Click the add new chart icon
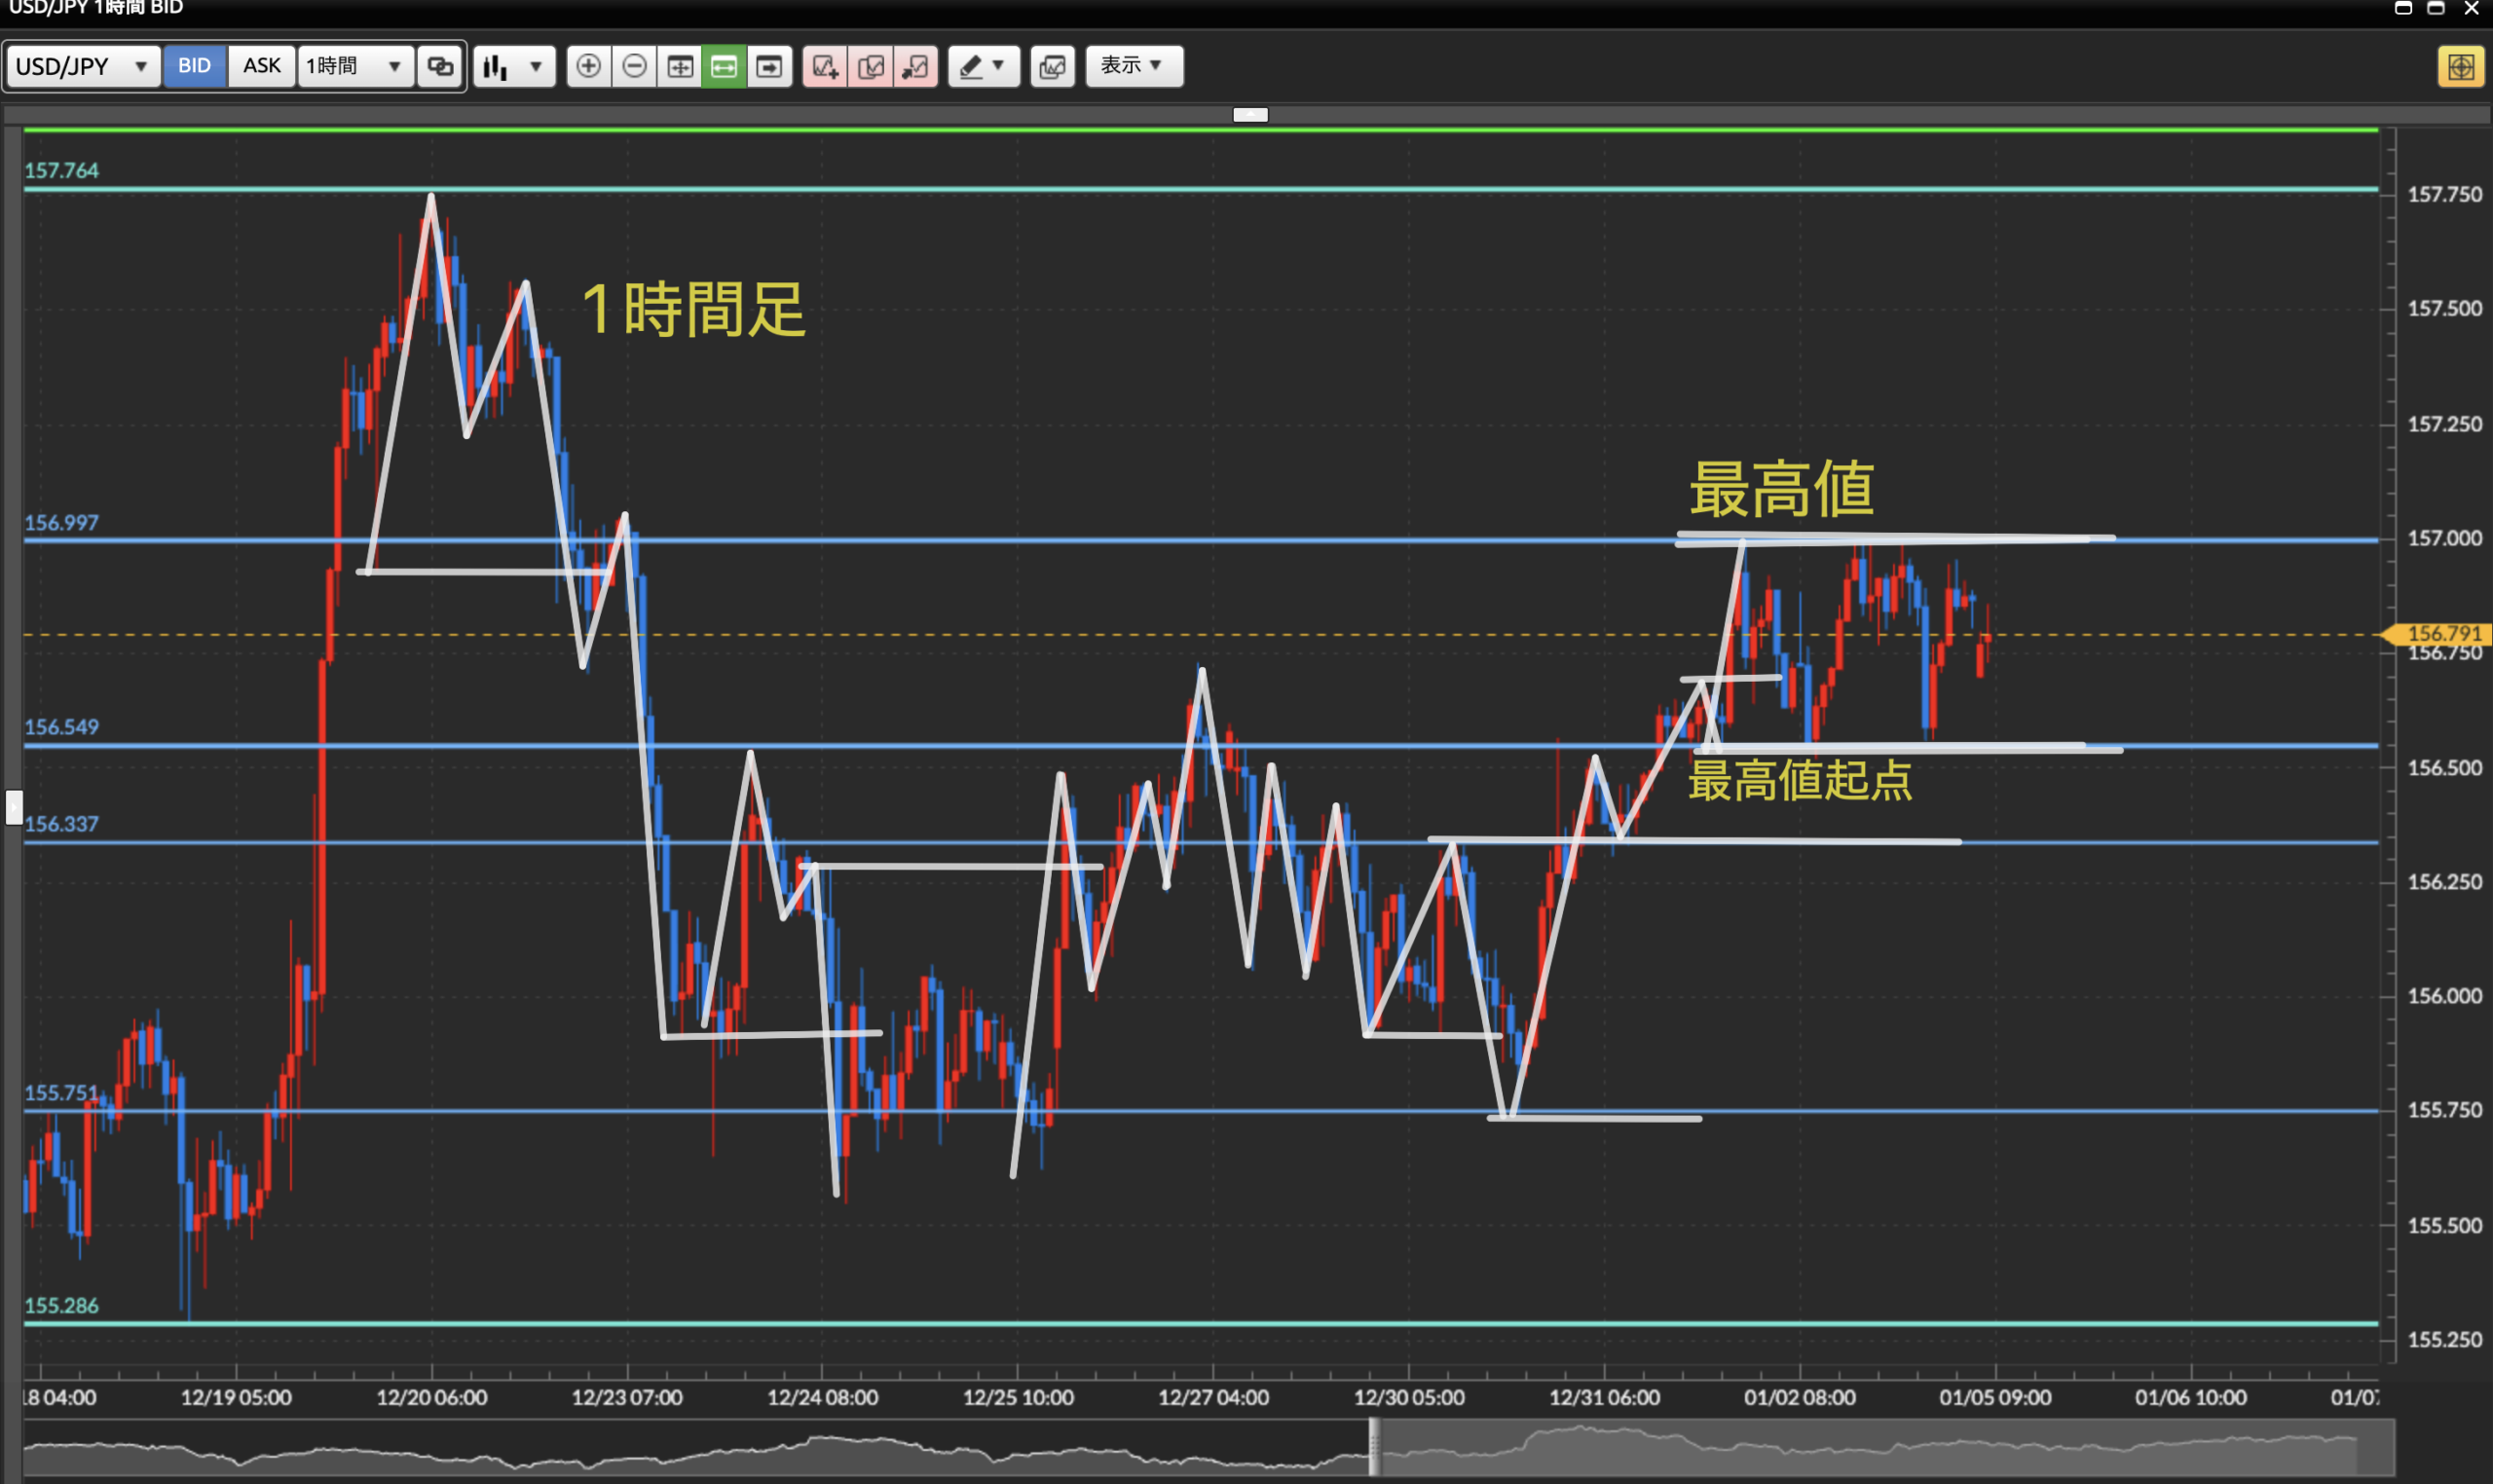The image size is (2493, 1484). point(825,66)
